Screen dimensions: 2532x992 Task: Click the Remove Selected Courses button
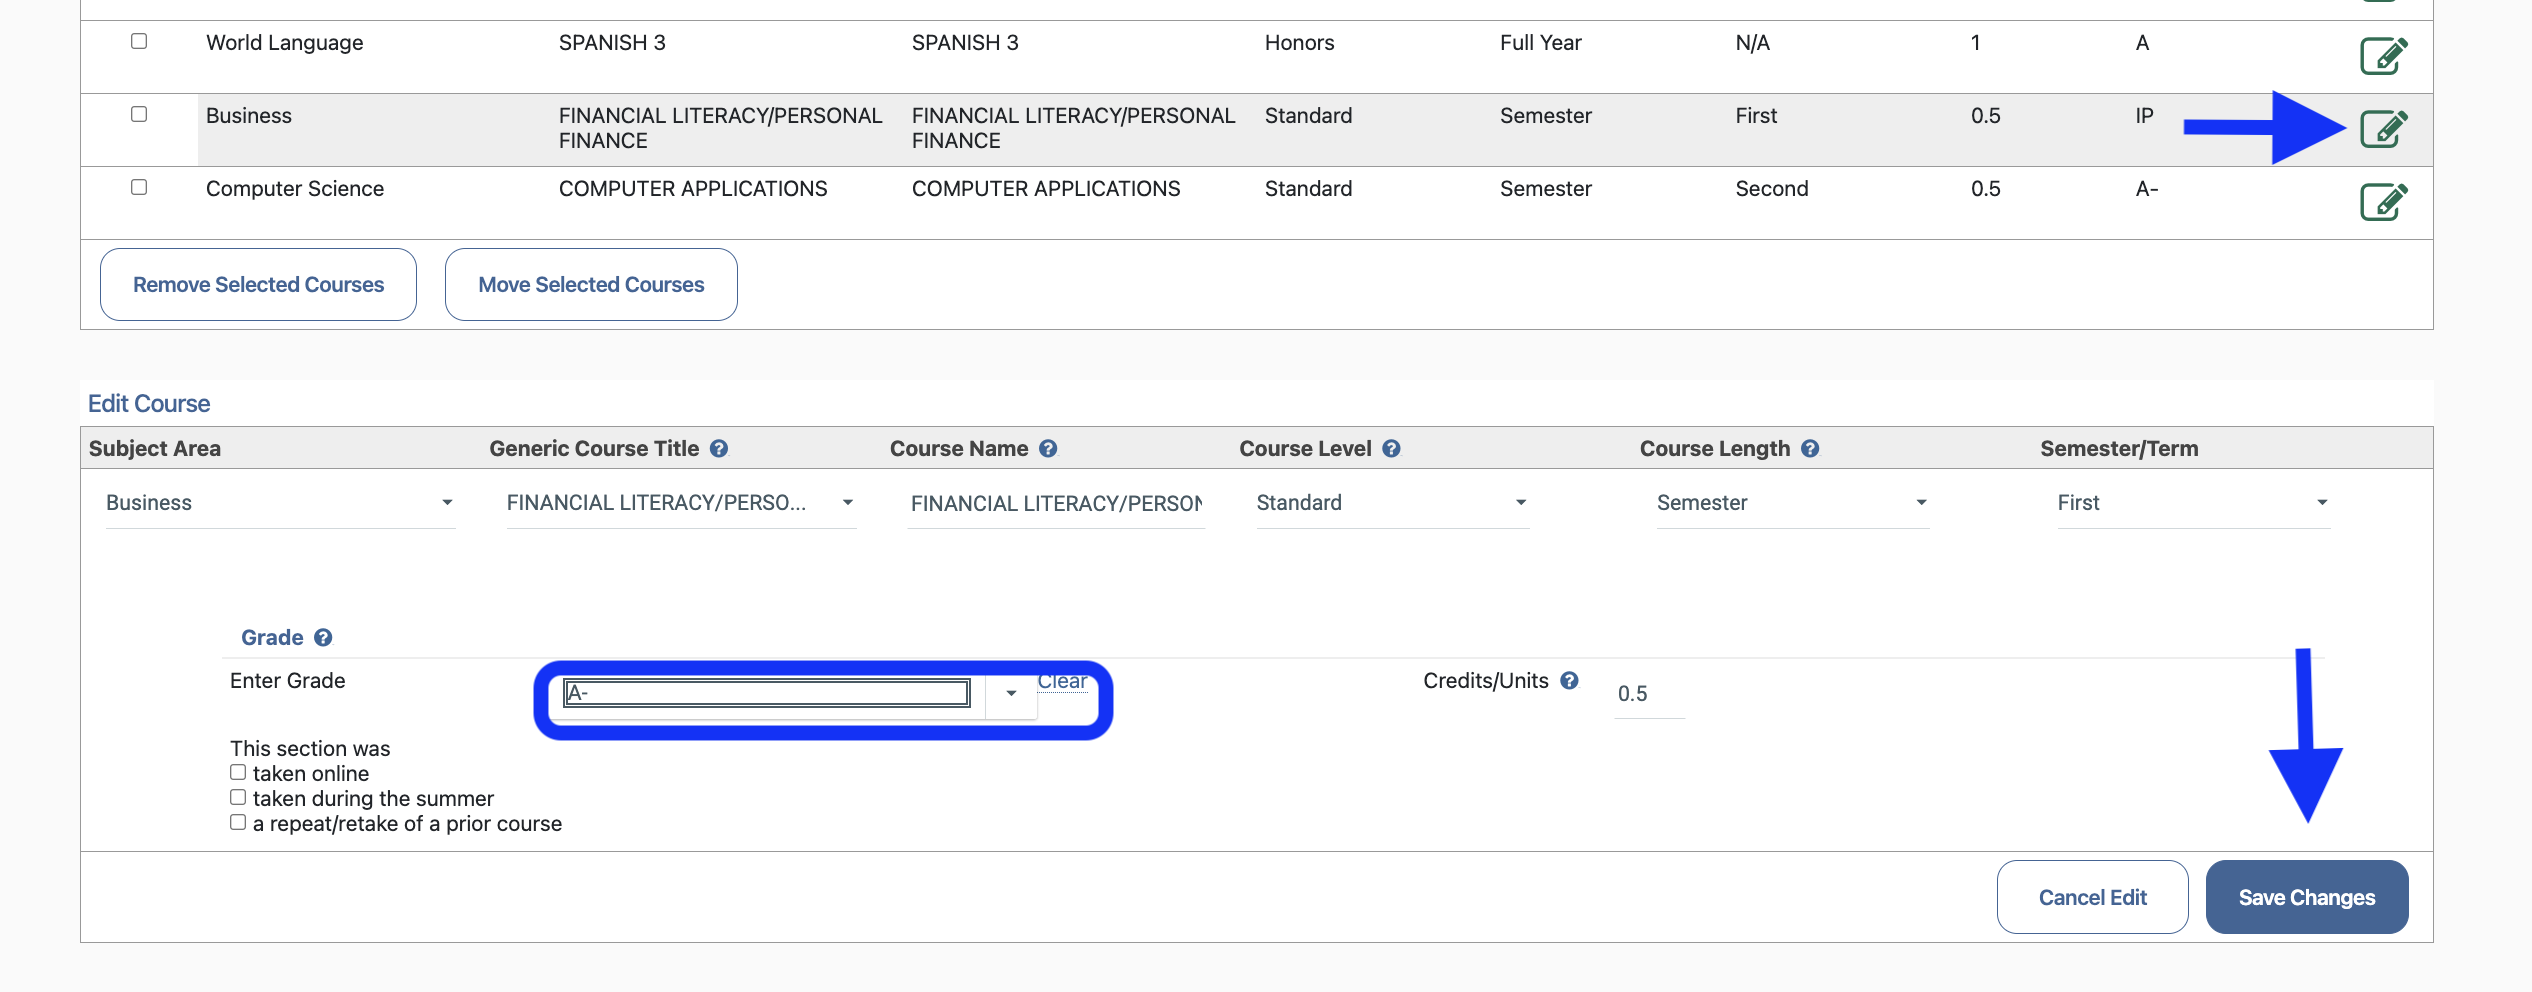[x=257, y=284]
